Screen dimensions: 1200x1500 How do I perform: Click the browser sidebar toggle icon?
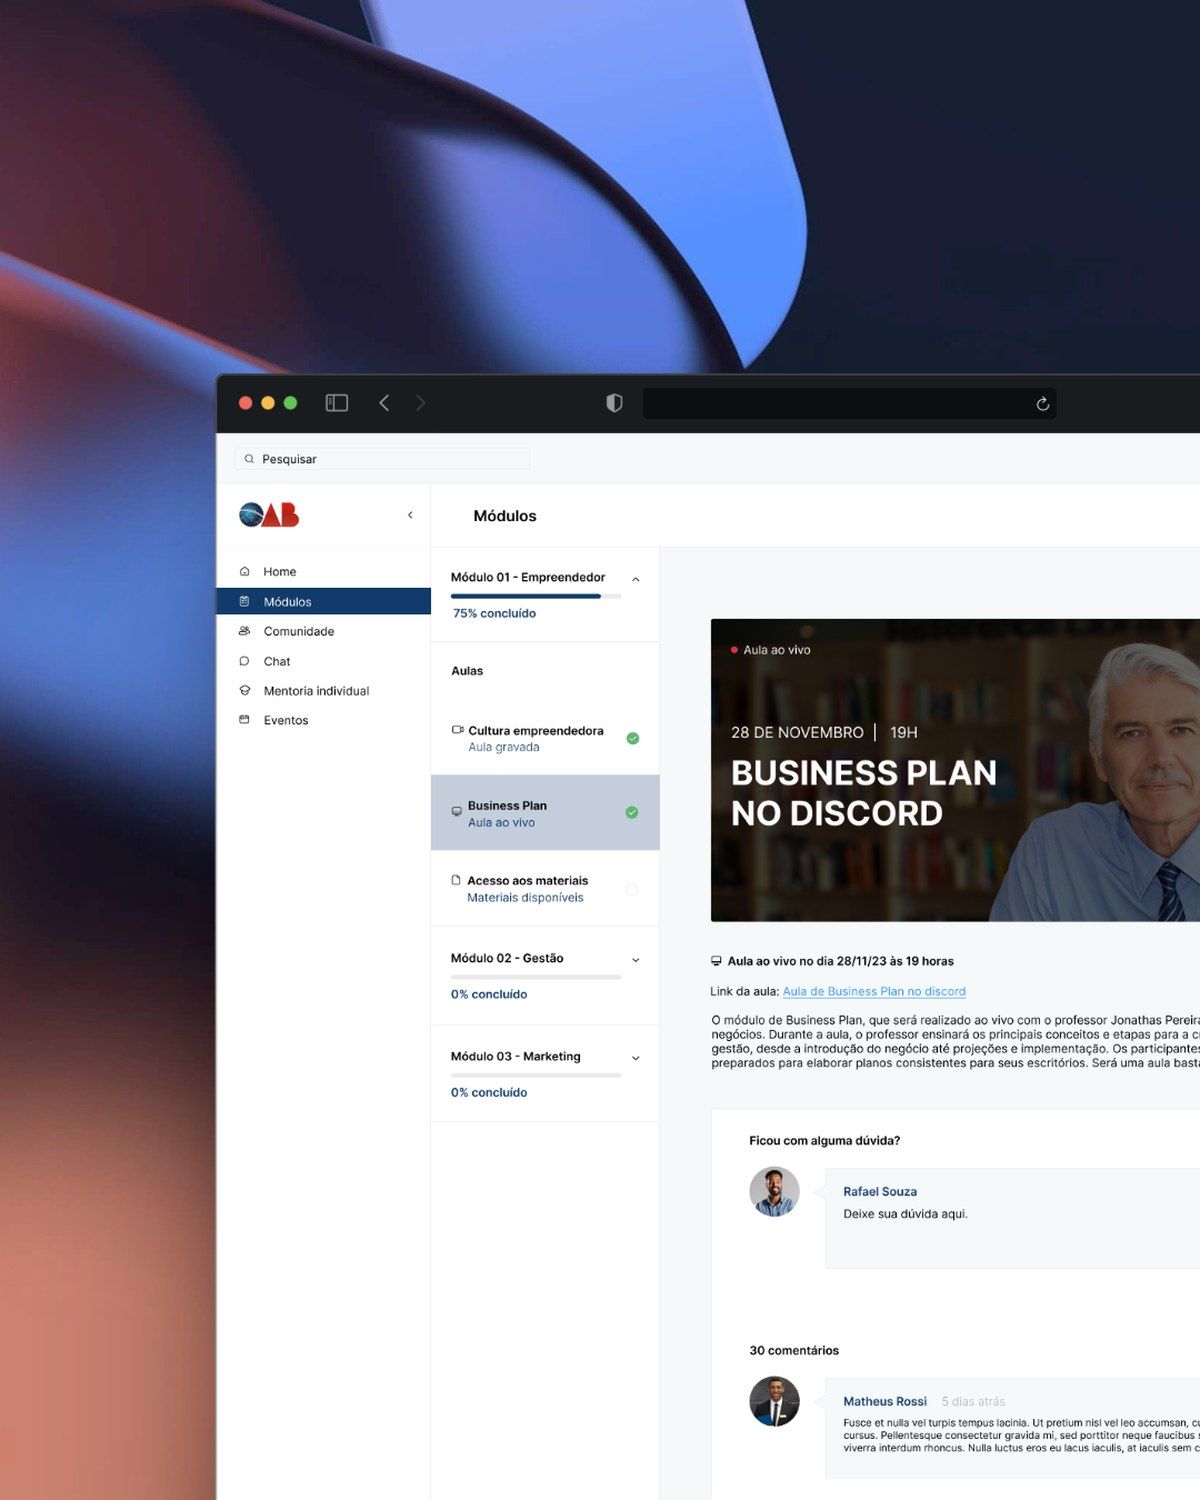(x=337, y=403)
